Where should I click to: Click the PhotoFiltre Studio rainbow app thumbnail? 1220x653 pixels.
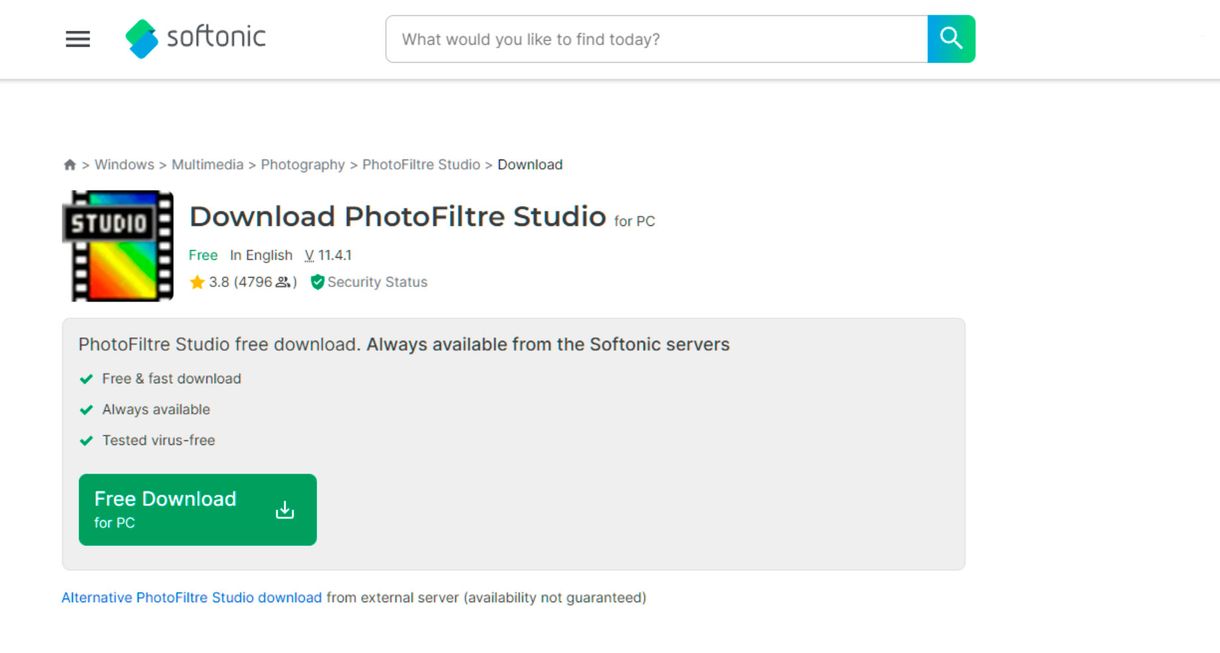tap(118, 245)
